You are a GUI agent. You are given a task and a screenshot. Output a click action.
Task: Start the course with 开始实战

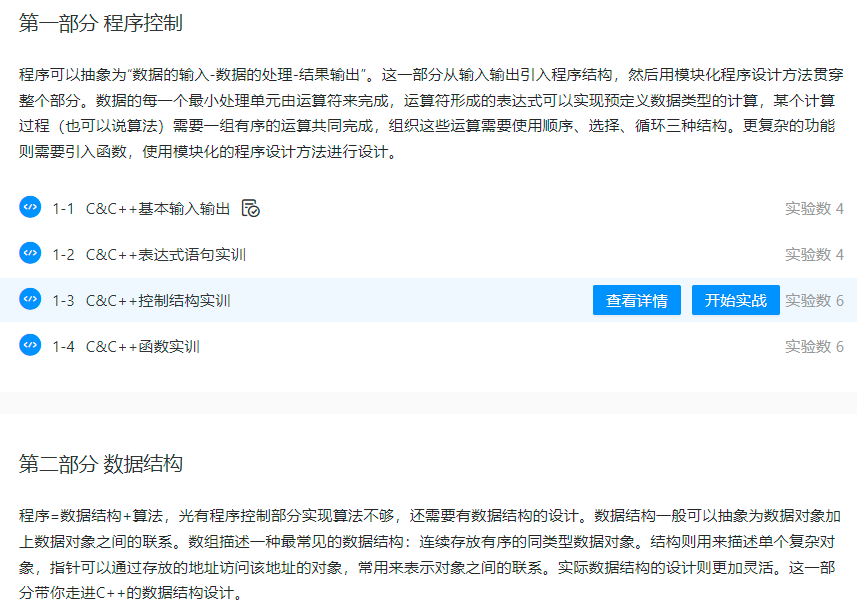736,300
